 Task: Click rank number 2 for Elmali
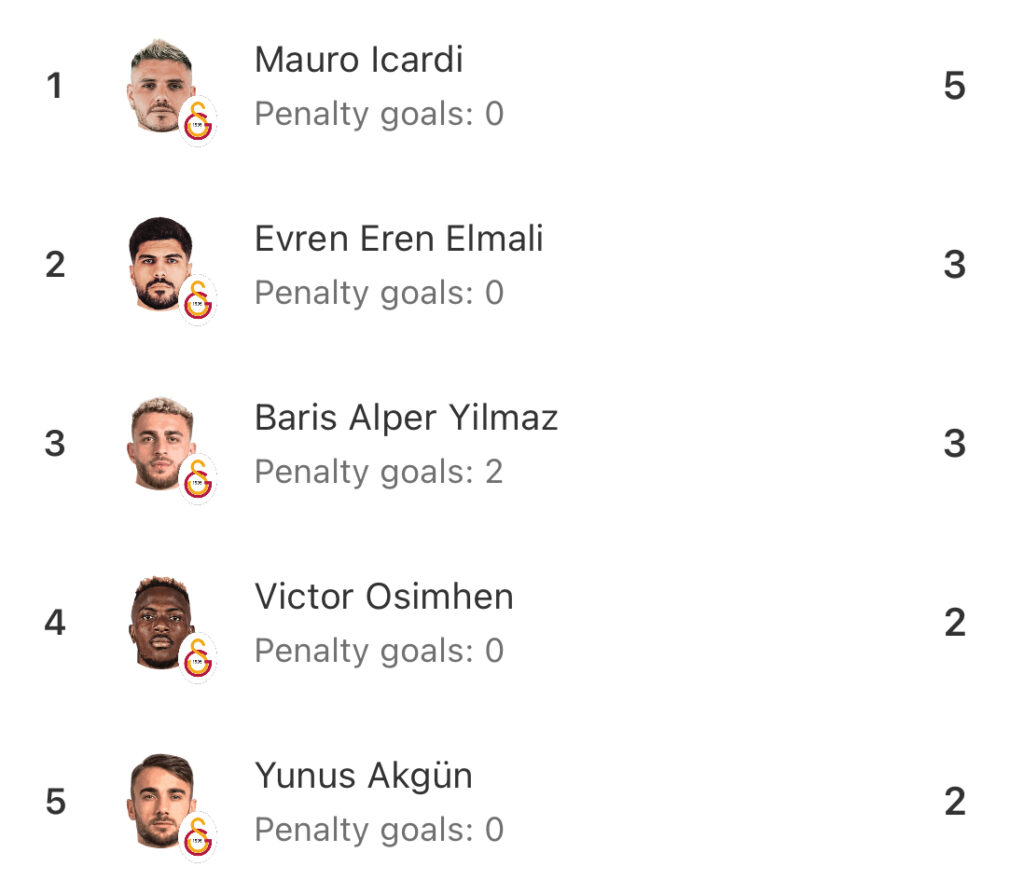[55, 264]
